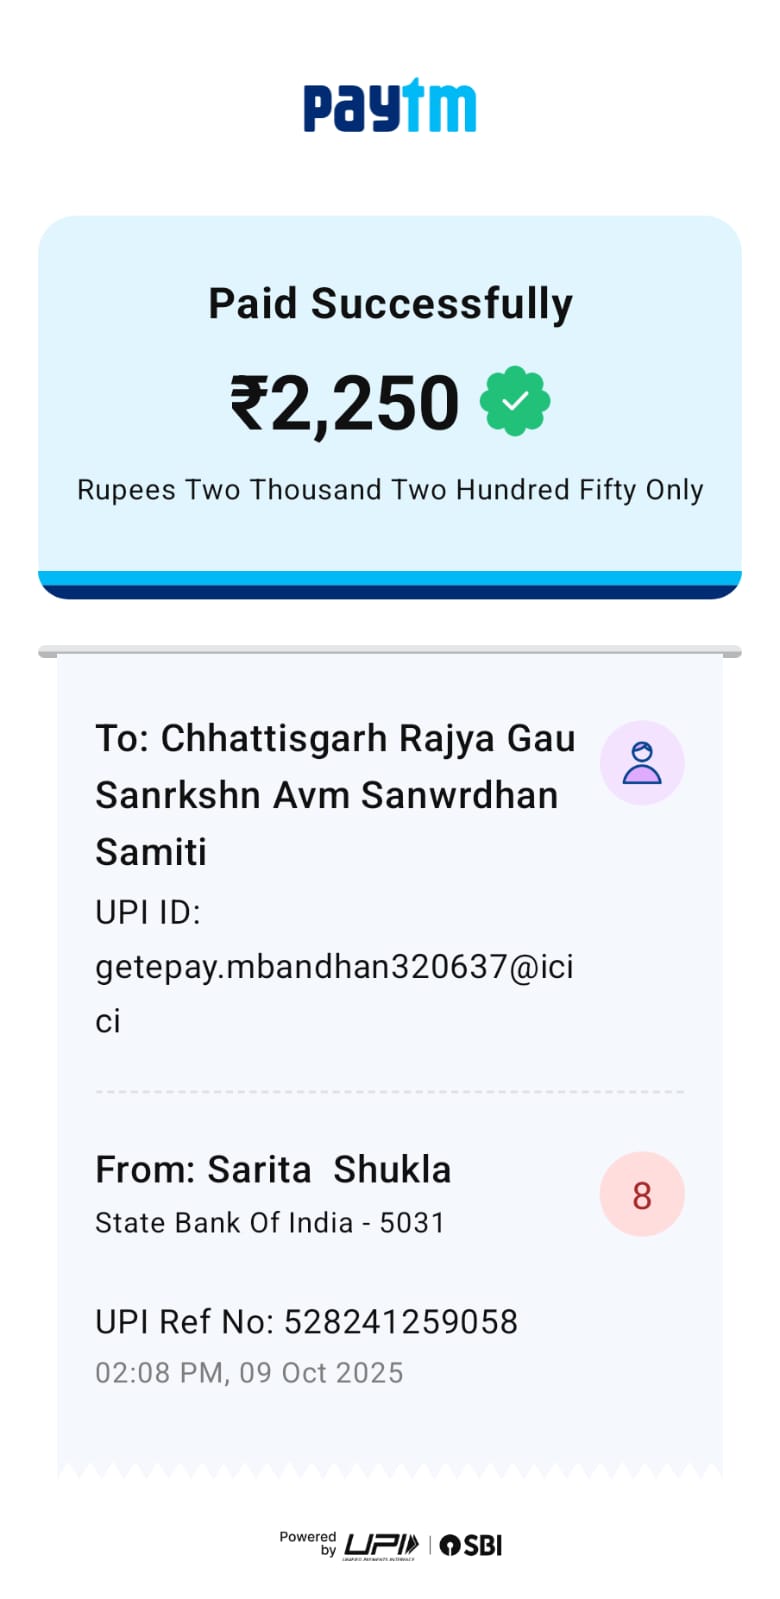Click the dashed divider above sender details

click(390, 1092)
